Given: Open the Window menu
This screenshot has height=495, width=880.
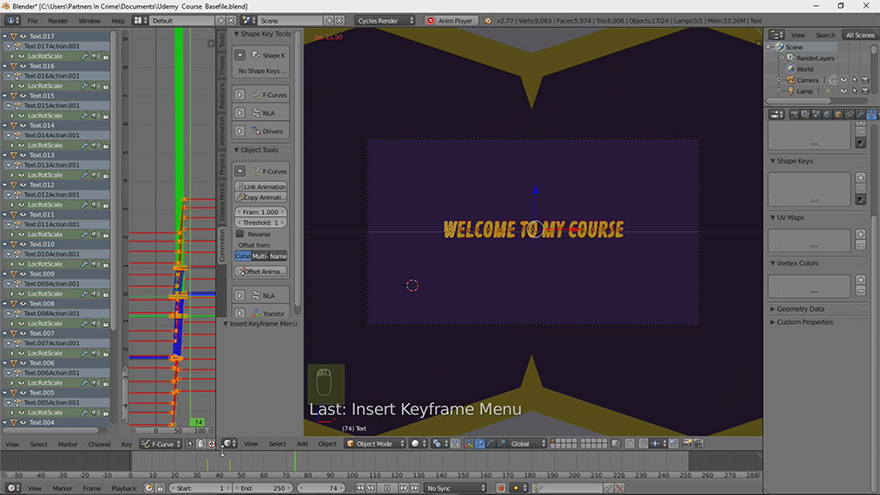Looking at the screenshot, I should pos(89,21).
